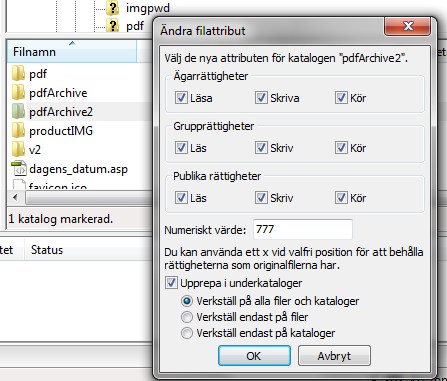This screenshot has height=381, width=447.
Task: Select the pdfArchive2 row name
Action: 61,112
